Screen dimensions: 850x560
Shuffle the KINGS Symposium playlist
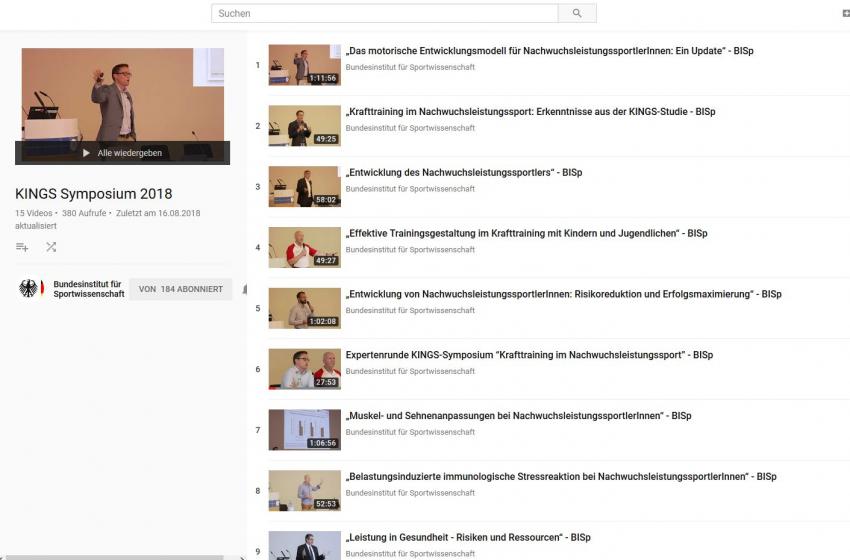pyautogui.click(x=51, y=247)
